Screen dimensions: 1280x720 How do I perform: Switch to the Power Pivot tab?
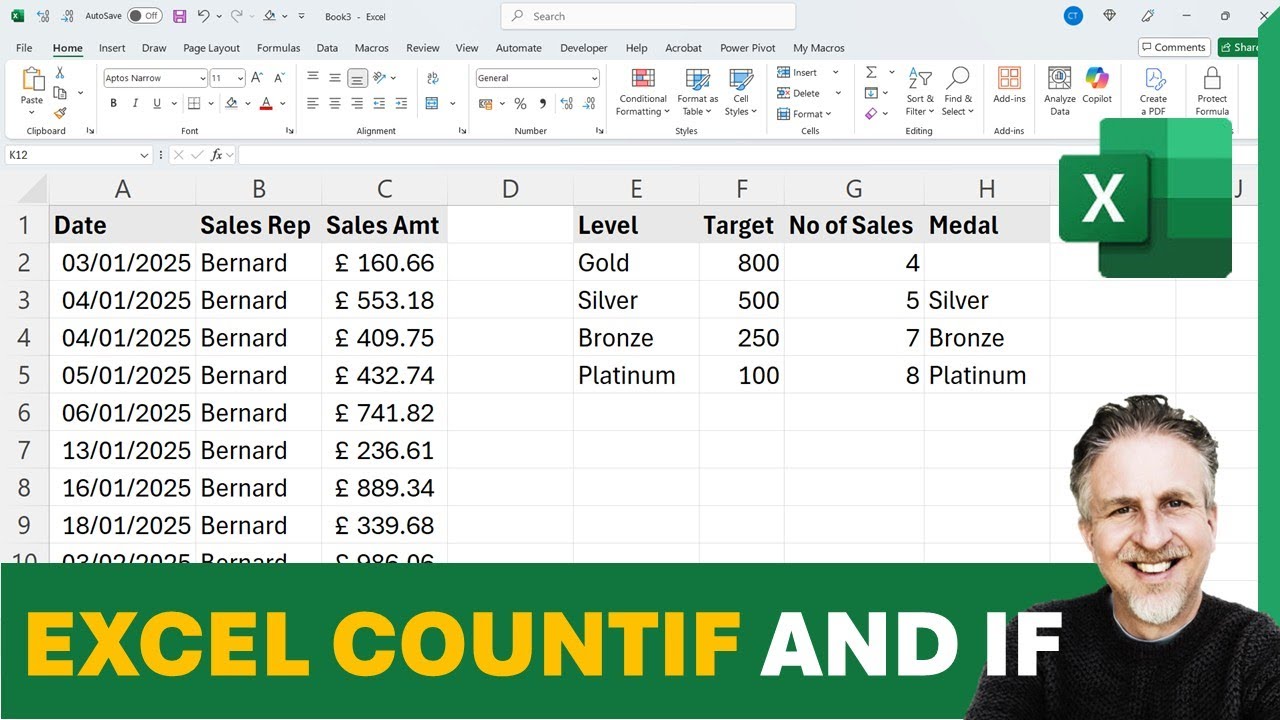(x=748, y=48)
